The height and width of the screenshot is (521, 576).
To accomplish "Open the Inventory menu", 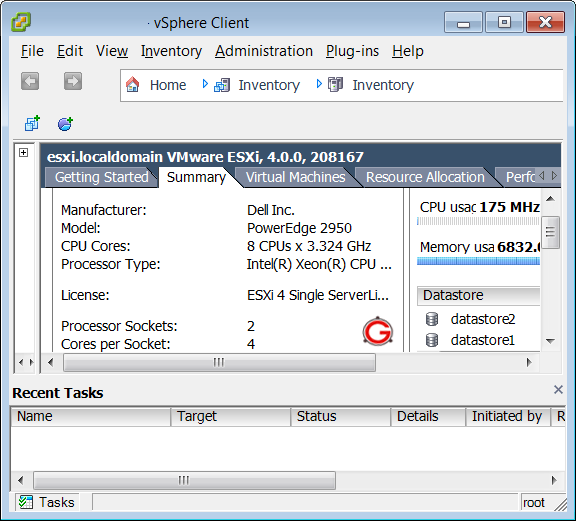I will pyautogui.click(x=171, y=51).
